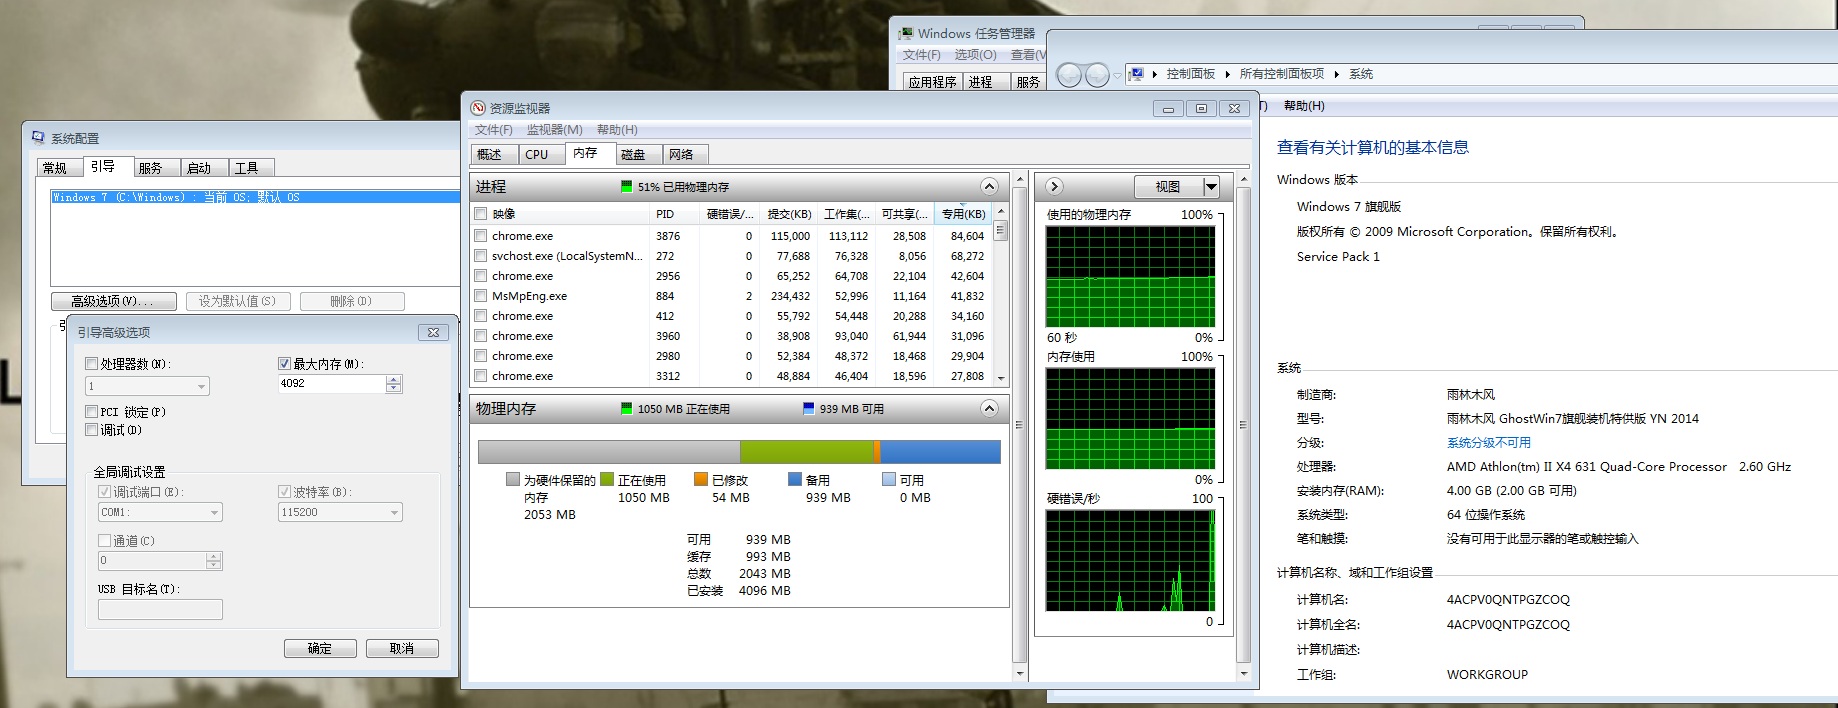Open the 视图 dropdown arrow
The width and height of the screenshot is (1838, 708).
(1211, 187)
